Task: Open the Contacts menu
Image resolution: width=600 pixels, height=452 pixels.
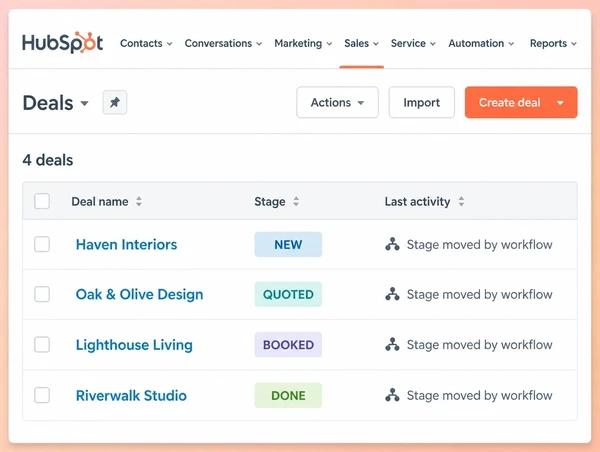Action: pos(146,43)
